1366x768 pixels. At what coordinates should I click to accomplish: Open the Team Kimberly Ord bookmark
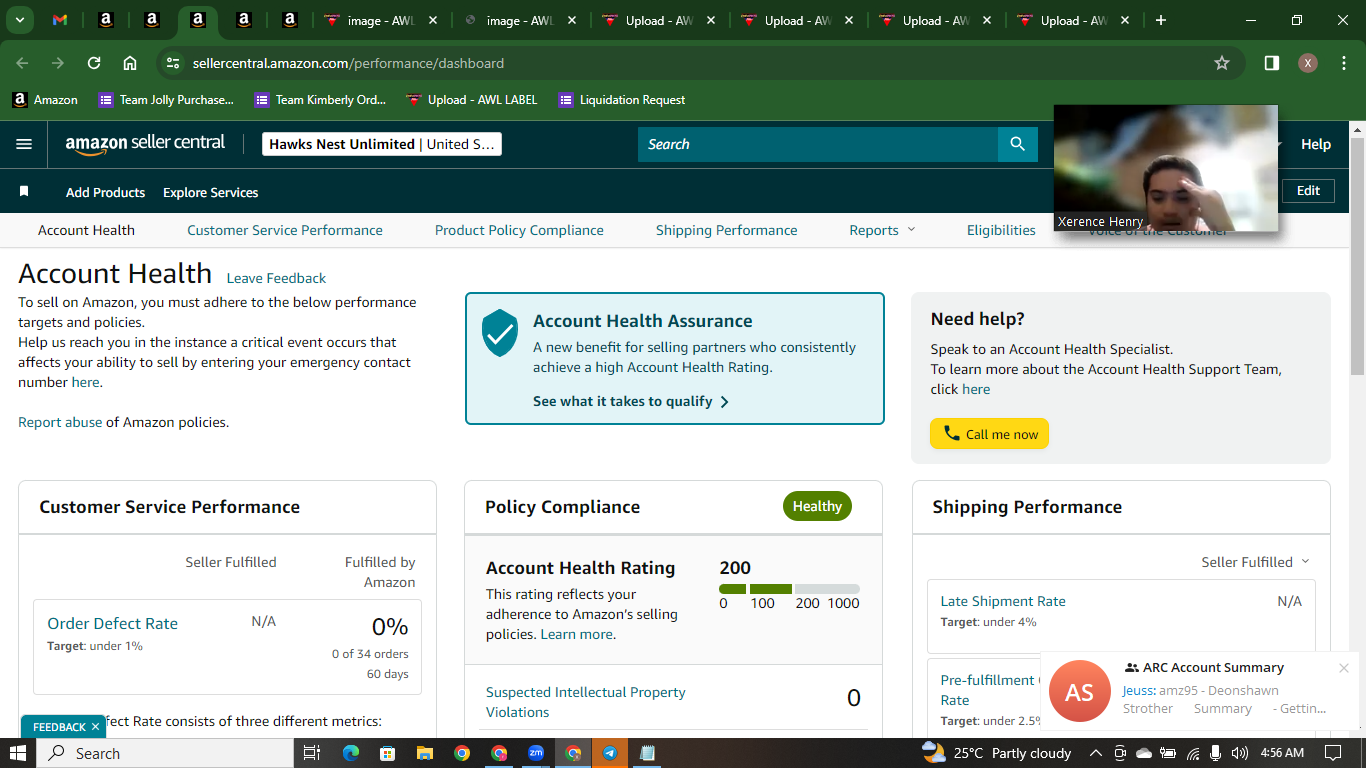coord(320,100)
